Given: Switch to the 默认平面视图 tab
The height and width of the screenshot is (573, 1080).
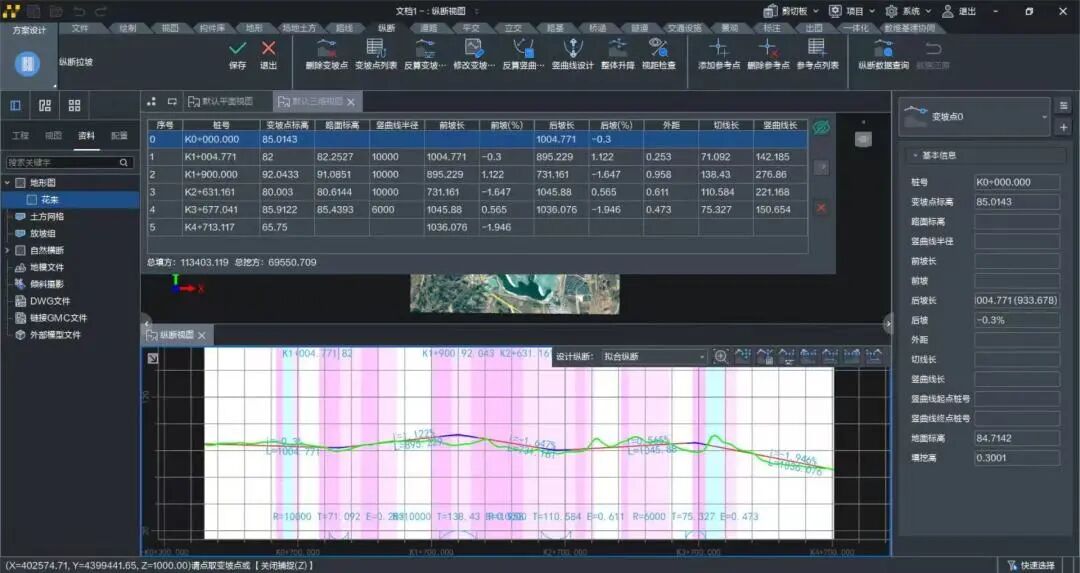Looking at the screenshot, I should pos(220,101).
